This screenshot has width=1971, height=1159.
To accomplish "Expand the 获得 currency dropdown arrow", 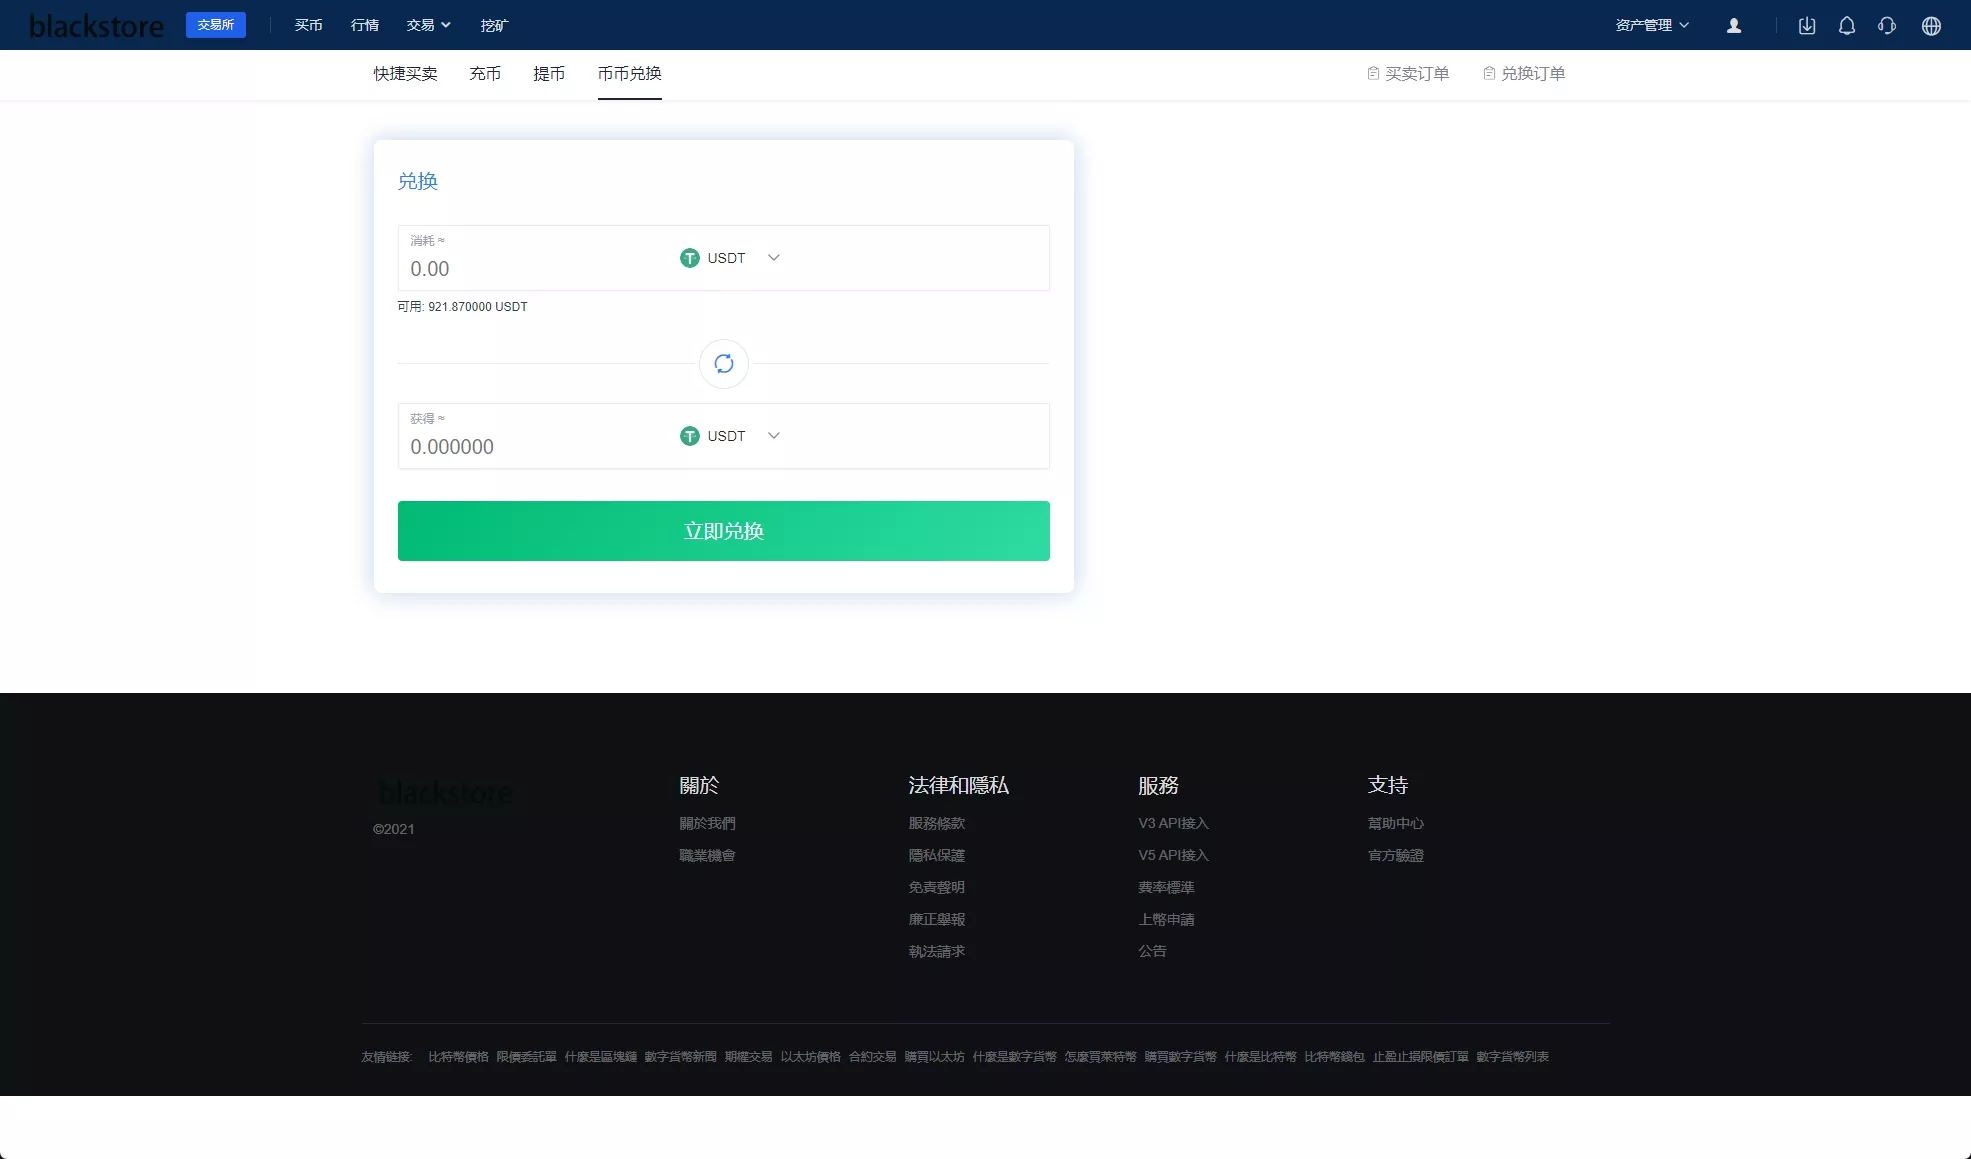I will click(773, 436).
